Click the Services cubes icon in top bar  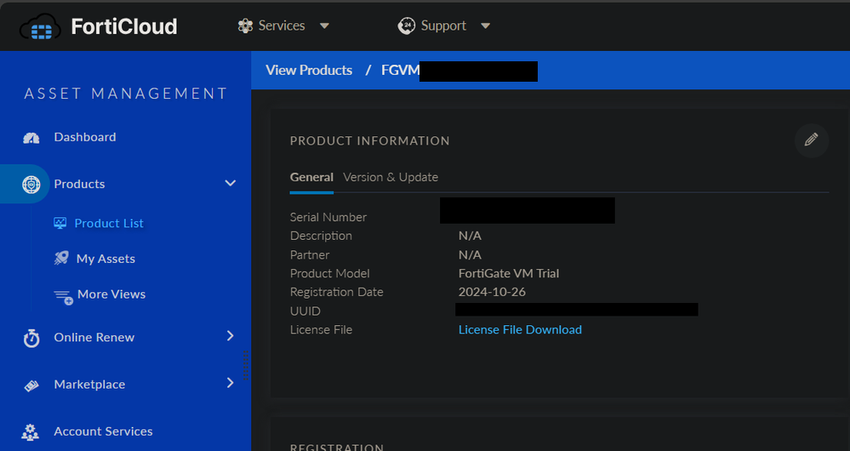pos(244,26)
